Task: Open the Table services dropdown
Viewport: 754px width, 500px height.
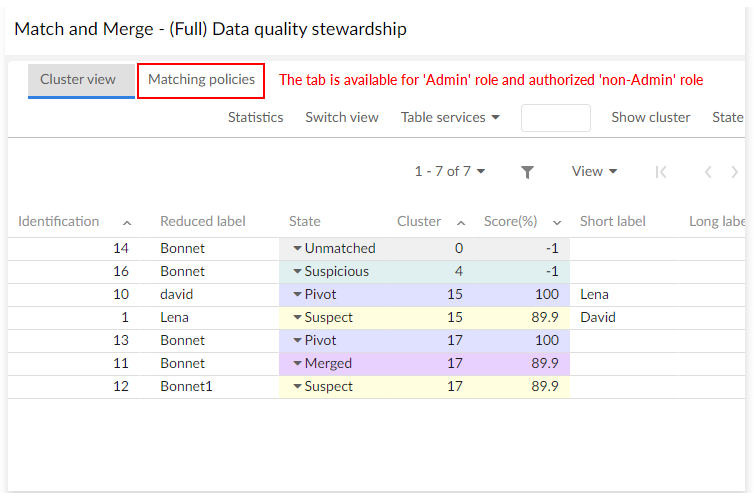Action: point(450,117)
